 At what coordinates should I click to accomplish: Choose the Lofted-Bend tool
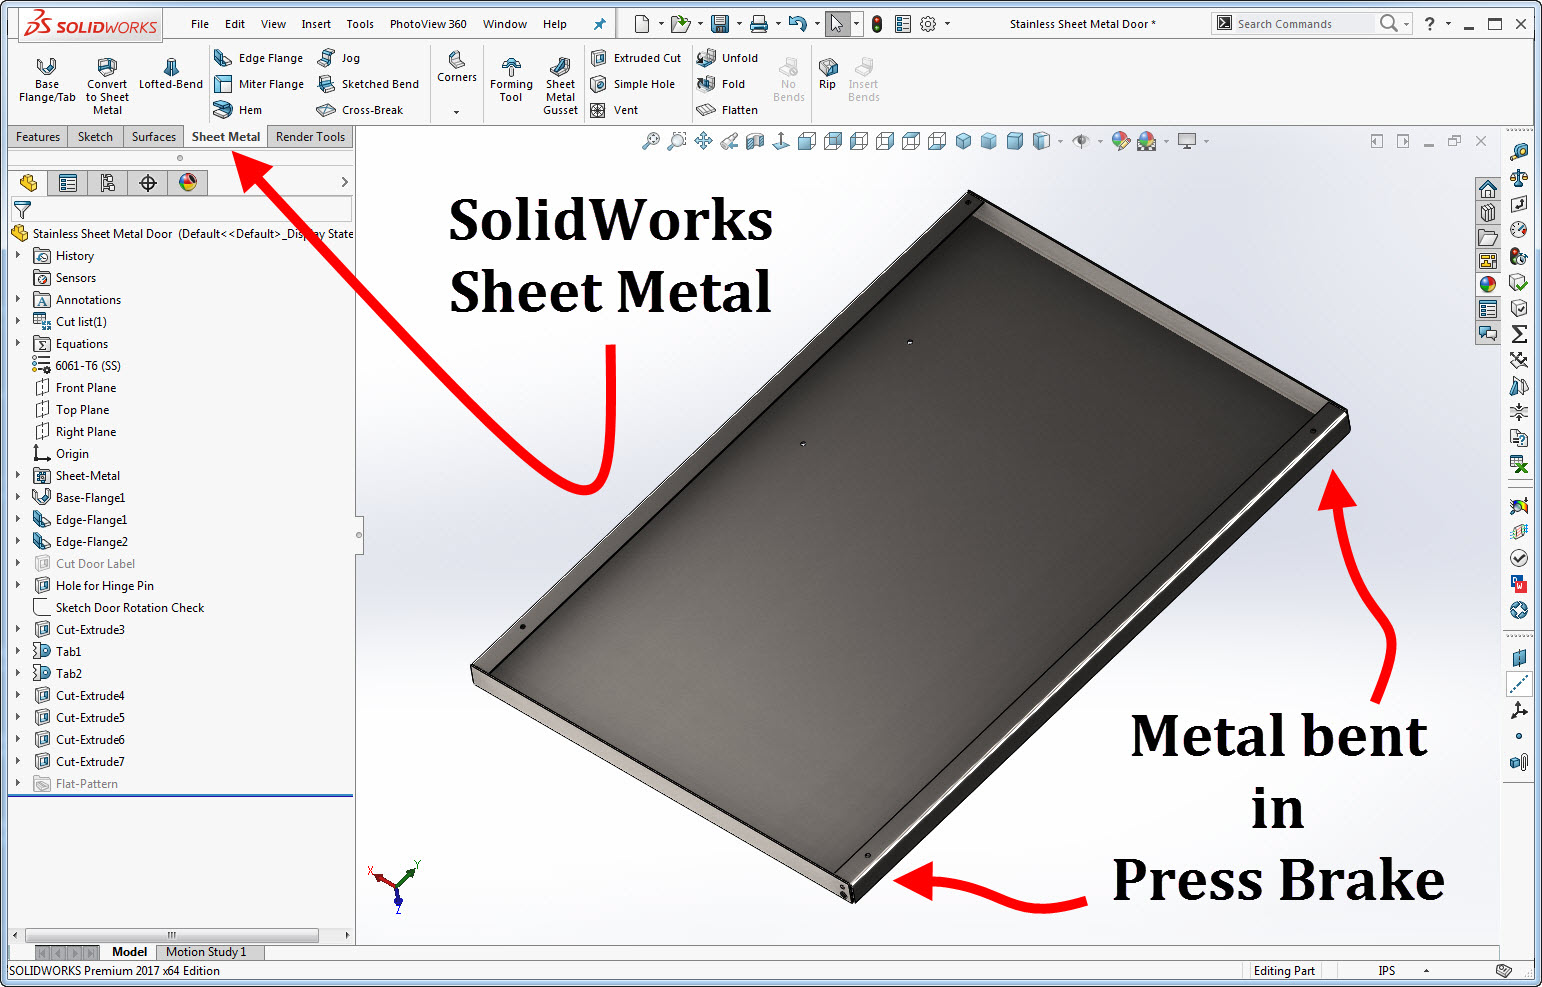tap(171, 74)
